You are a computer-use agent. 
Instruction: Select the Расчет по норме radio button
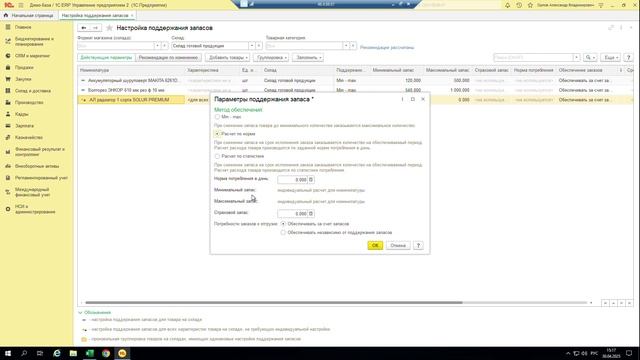[x=217, y=133]
